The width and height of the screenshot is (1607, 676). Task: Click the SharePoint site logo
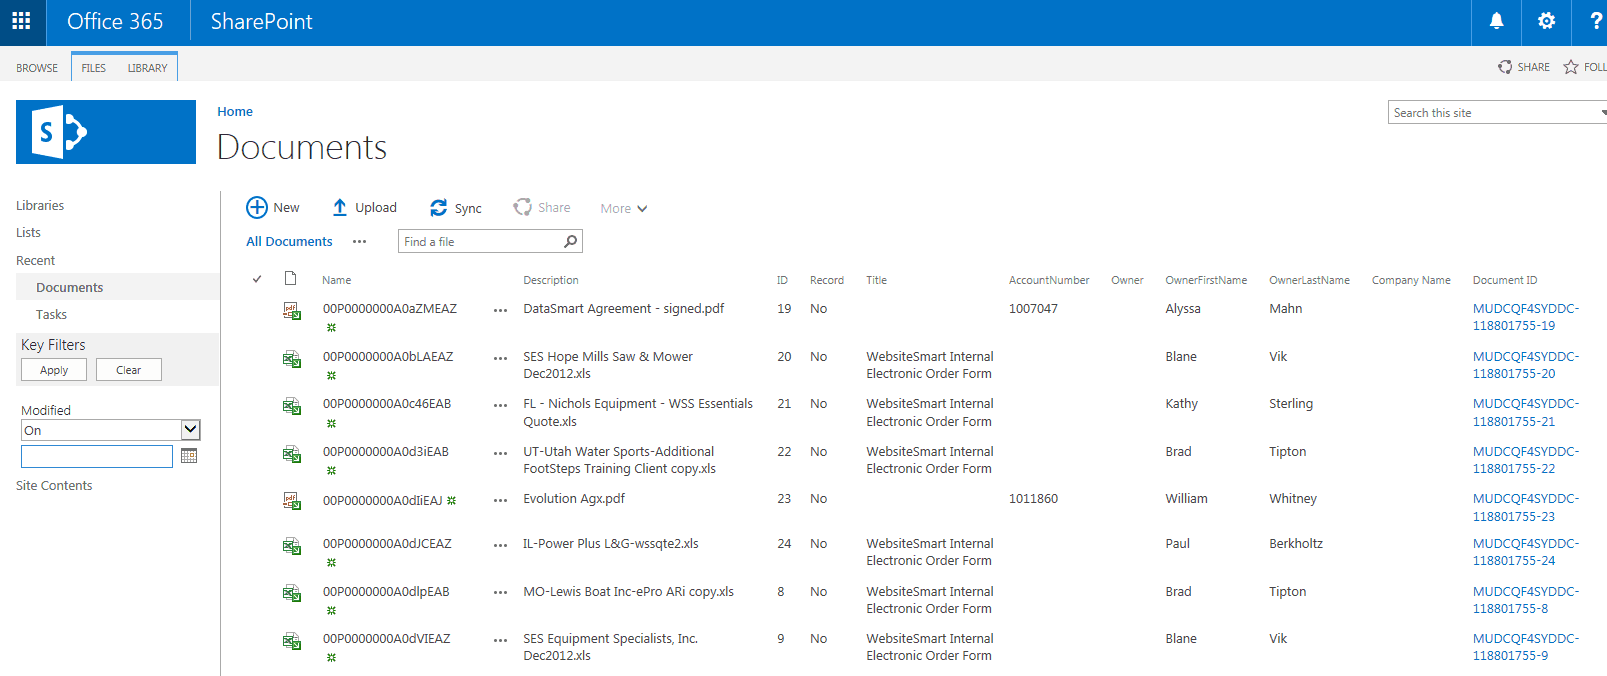tap(106, 132)
